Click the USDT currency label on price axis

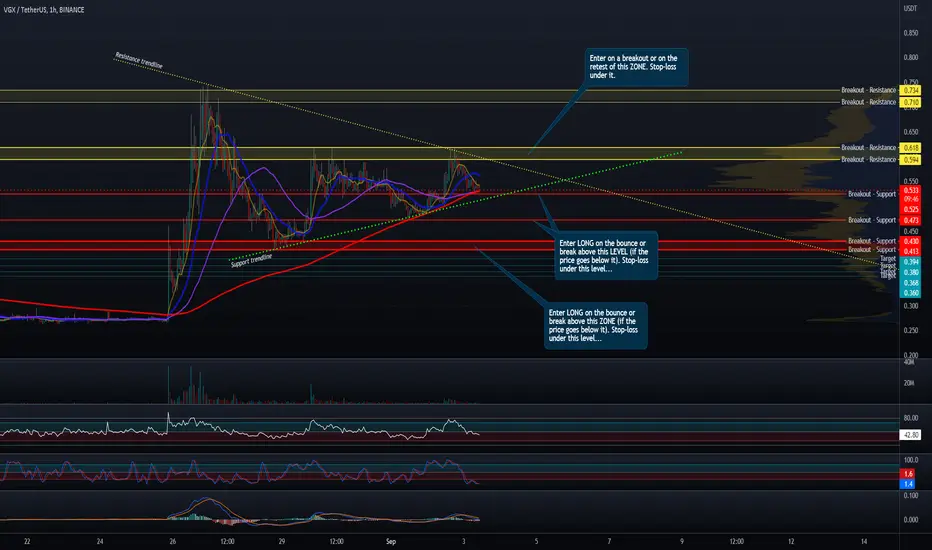909,9
